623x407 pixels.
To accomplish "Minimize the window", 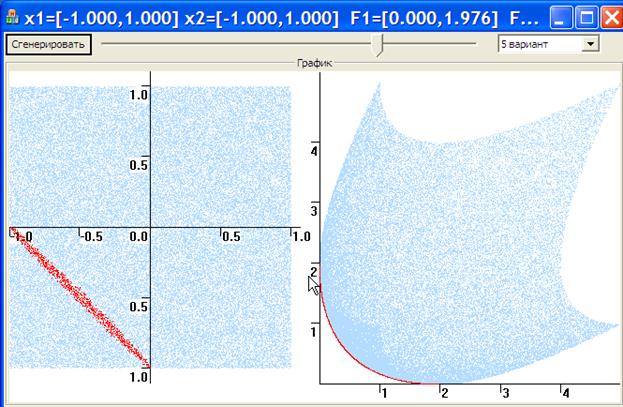I will [x=561, y=17].
